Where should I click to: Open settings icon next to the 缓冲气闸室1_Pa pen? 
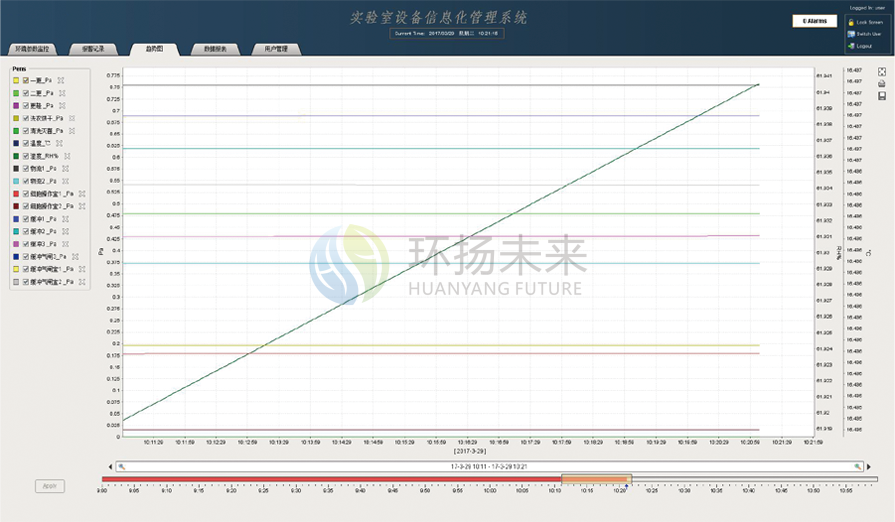tap(82, 269)
